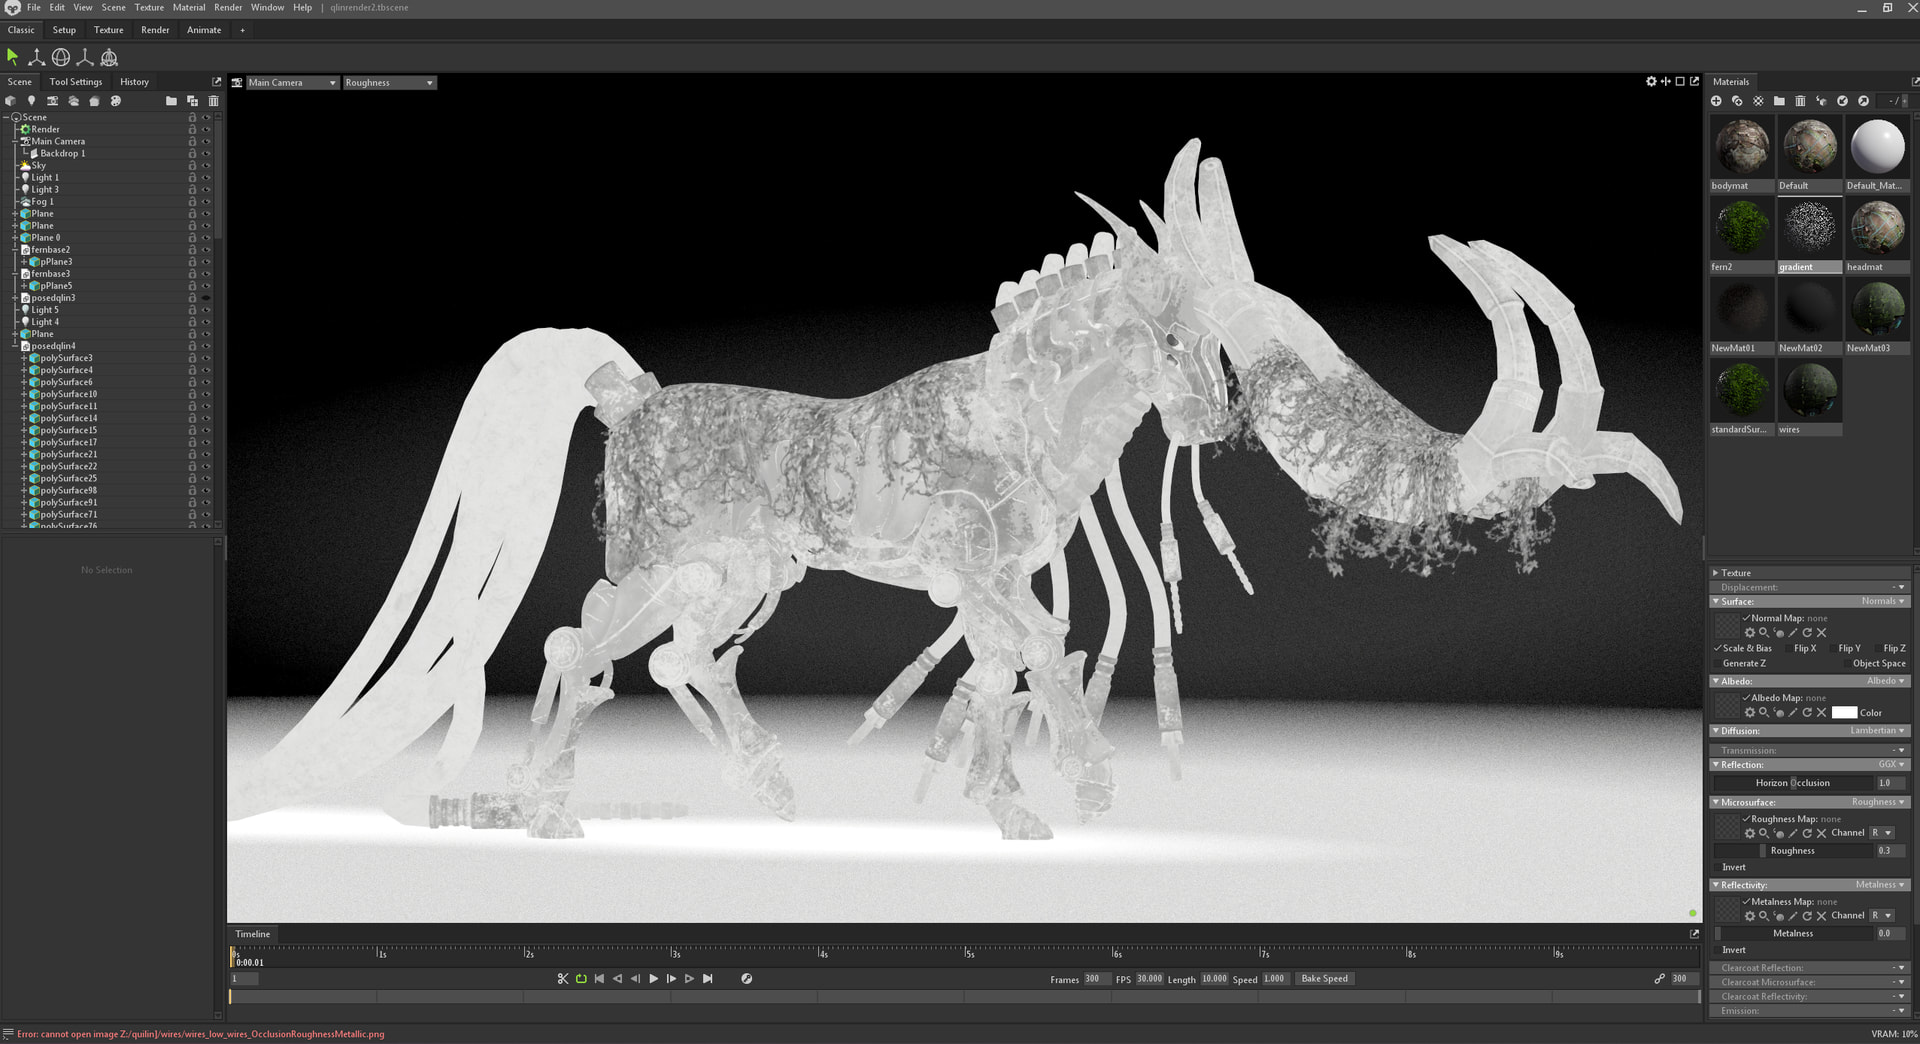Add a new light to the scene

[x=31, y=101]
